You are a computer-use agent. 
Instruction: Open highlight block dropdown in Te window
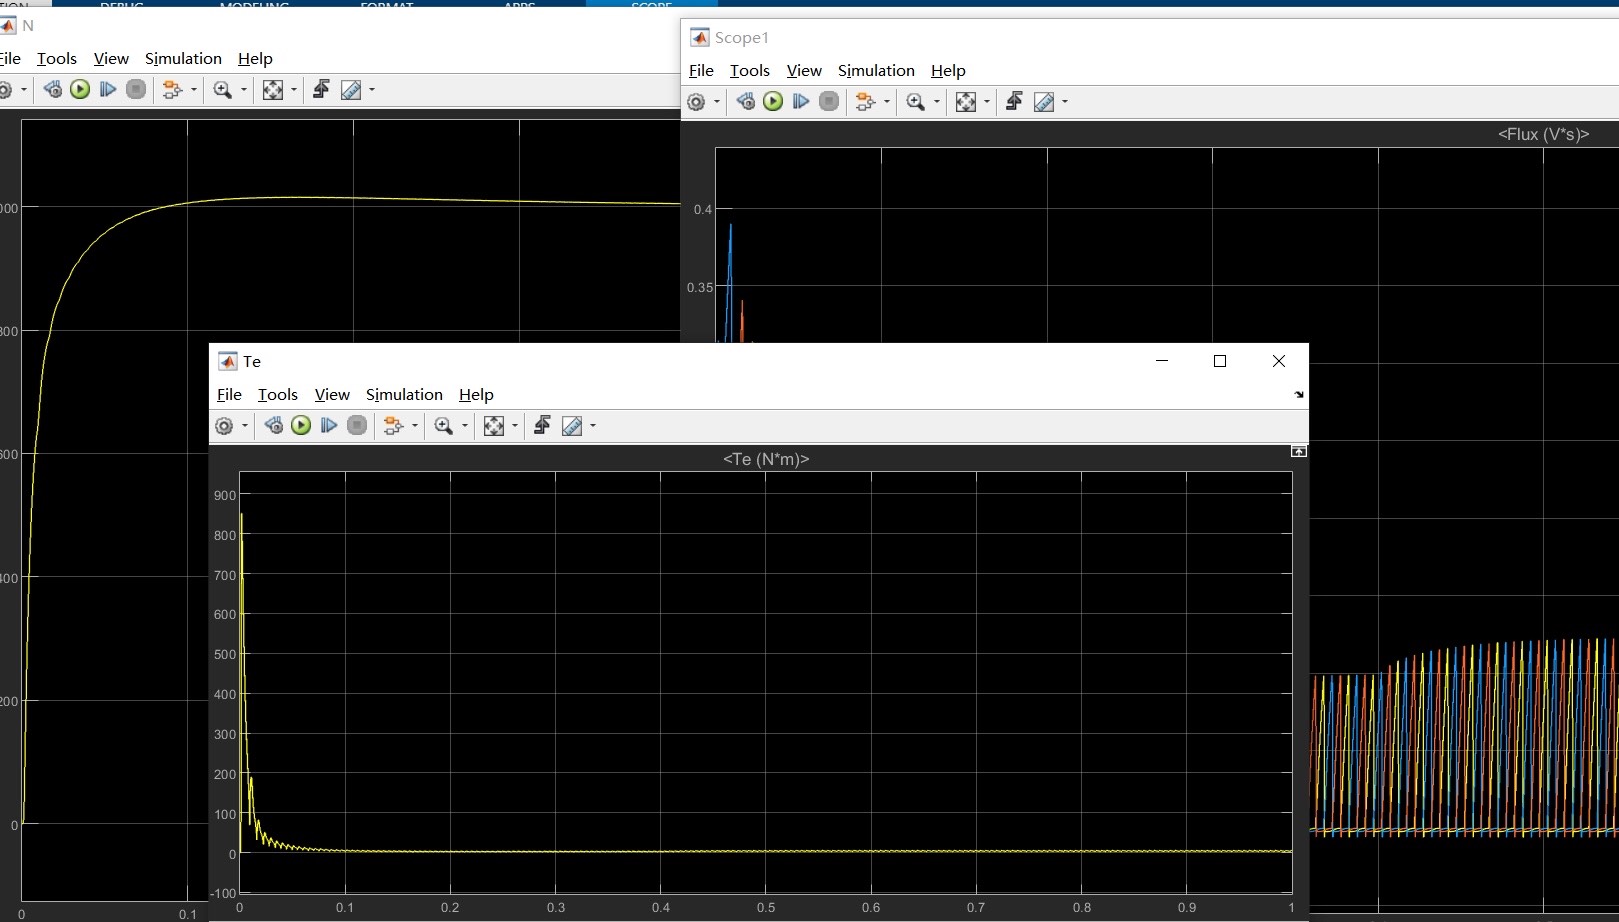tap(415, 426)
